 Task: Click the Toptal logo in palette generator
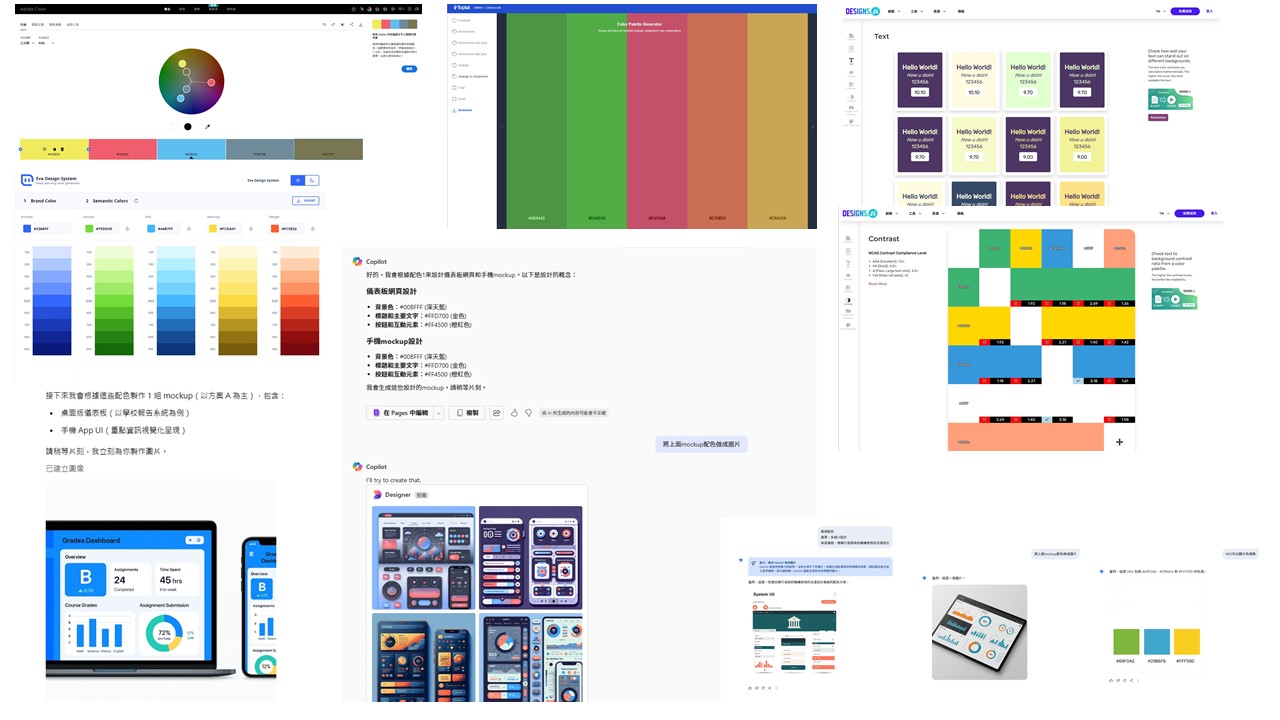point(463,8)
